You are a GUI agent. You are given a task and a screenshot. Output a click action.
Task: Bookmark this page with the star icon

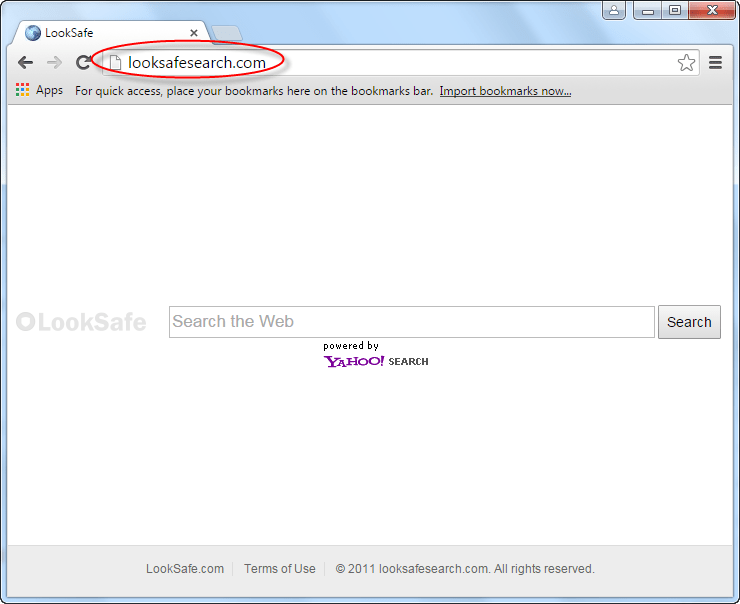686,62
